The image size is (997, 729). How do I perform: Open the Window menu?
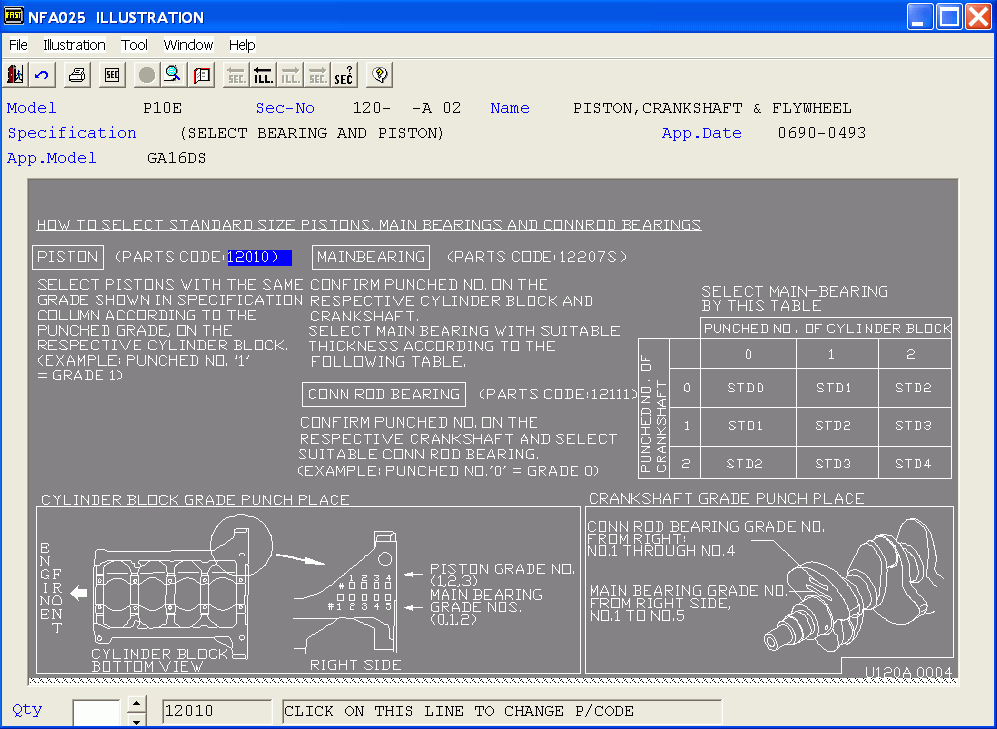point(188,45)
